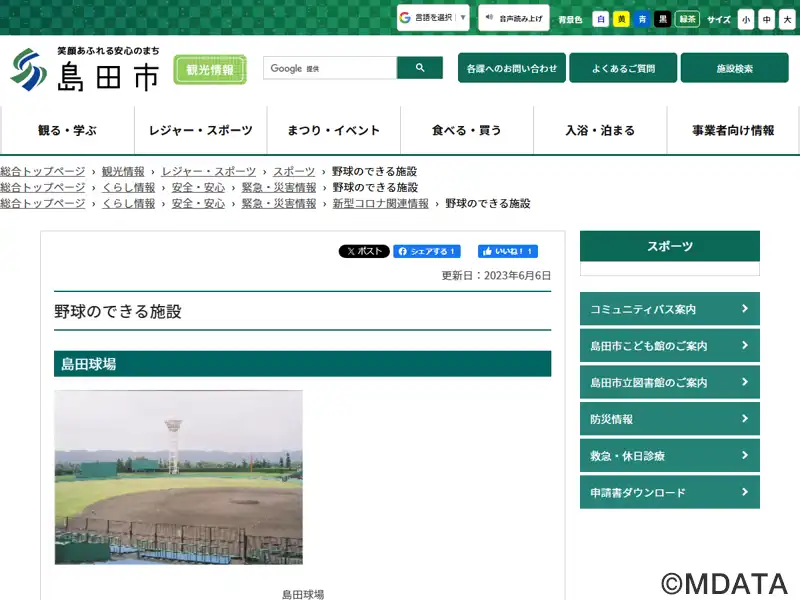800x600 pixels.
Task: Expand the 食べる・買う menu
Action: click(467, 130)
